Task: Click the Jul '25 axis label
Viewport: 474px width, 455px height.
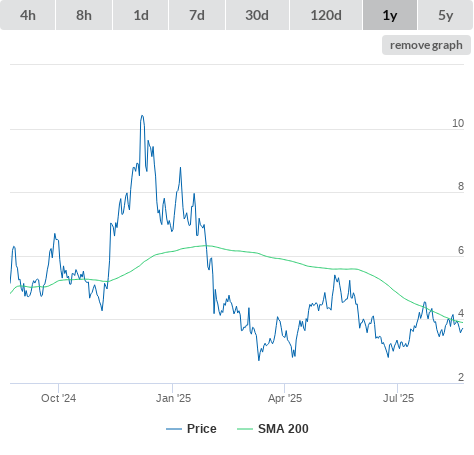Action: pyautogui.click(x=398, y=398)
